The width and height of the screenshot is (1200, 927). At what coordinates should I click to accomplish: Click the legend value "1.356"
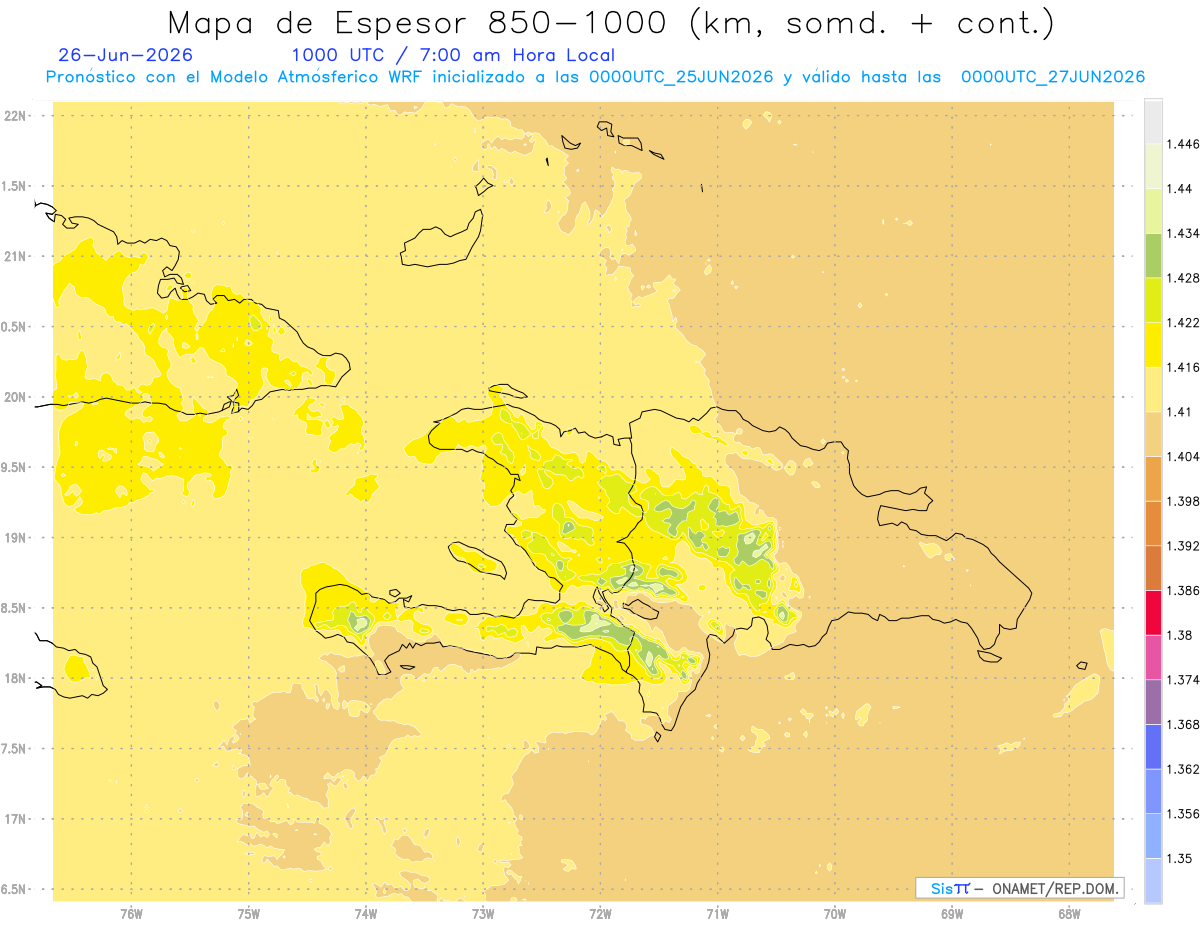(x=1183, y=814)
